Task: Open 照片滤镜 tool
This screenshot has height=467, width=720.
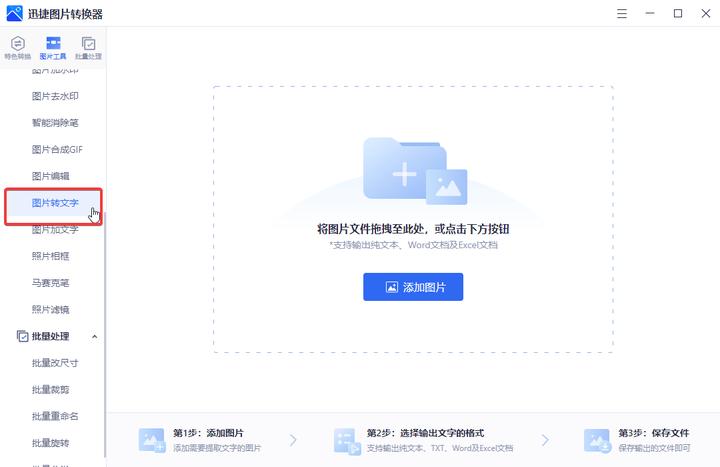Action: (x=51, y=309)
